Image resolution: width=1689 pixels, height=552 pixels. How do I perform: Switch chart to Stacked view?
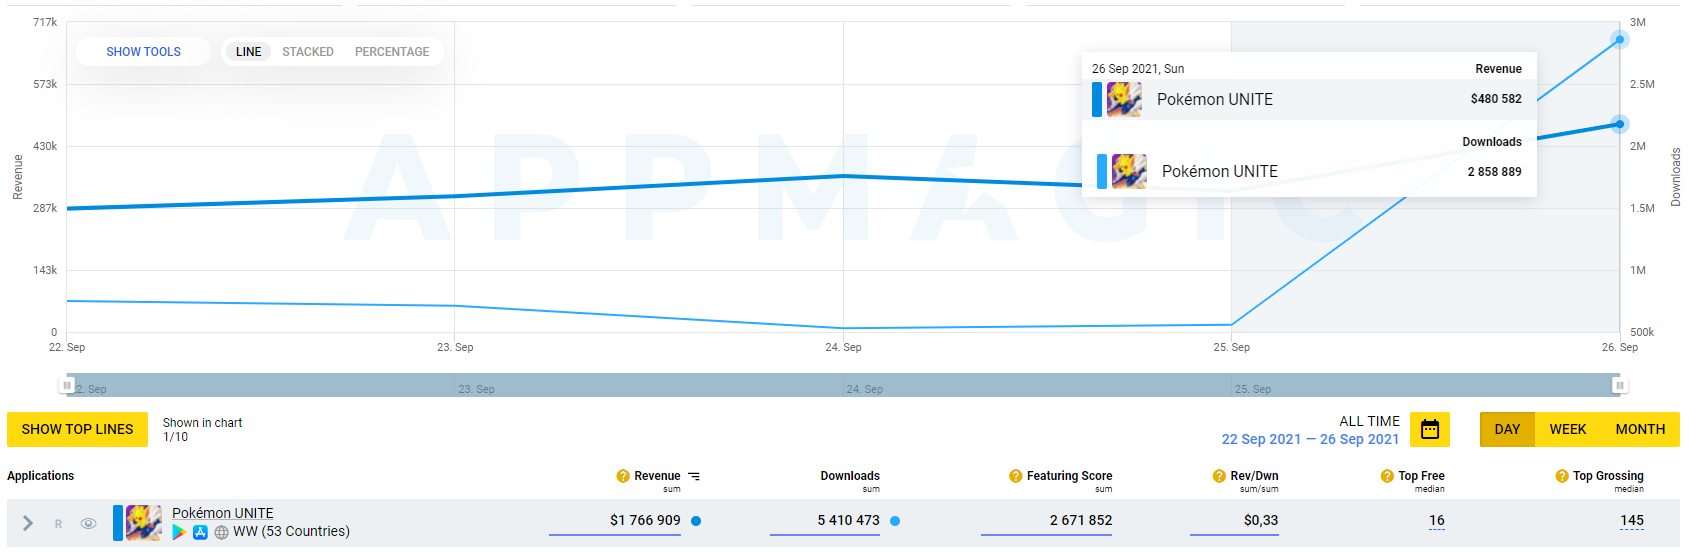tap(308, 52)
